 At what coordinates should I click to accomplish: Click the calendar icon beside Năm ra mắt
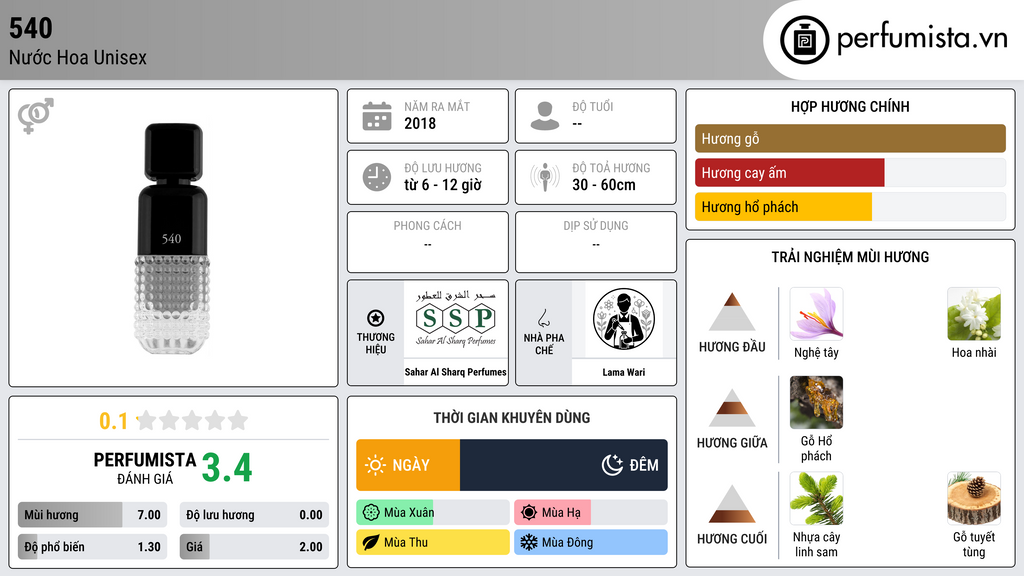[x=377, y=116]
